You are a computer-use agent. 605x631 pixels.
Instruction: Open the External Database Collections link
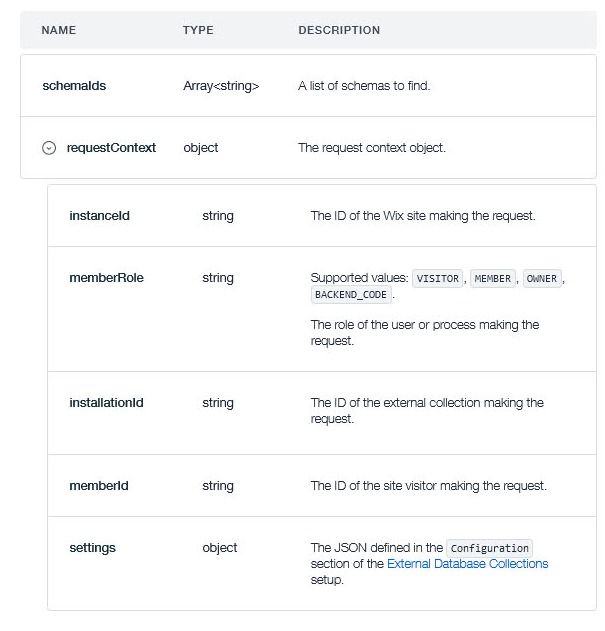(x=467, y=564)
